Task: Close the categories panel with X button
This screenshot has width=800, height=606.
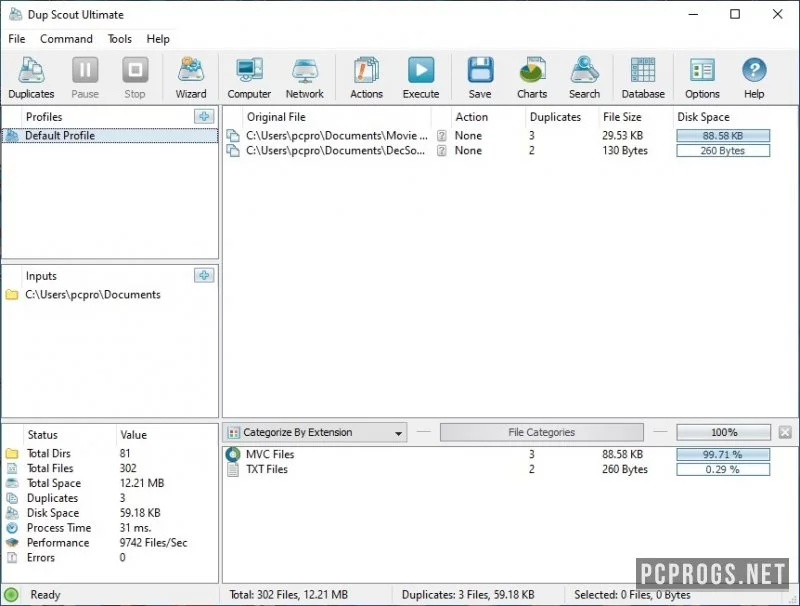Action: tap(785, 433)
